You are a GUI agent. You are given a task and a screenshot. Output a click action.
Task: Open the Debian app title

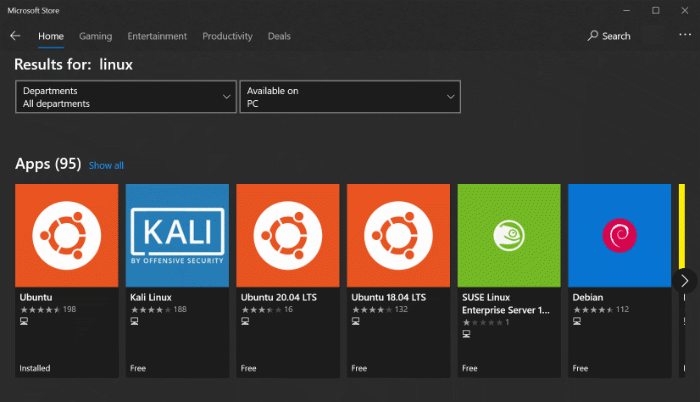[588, 297]
